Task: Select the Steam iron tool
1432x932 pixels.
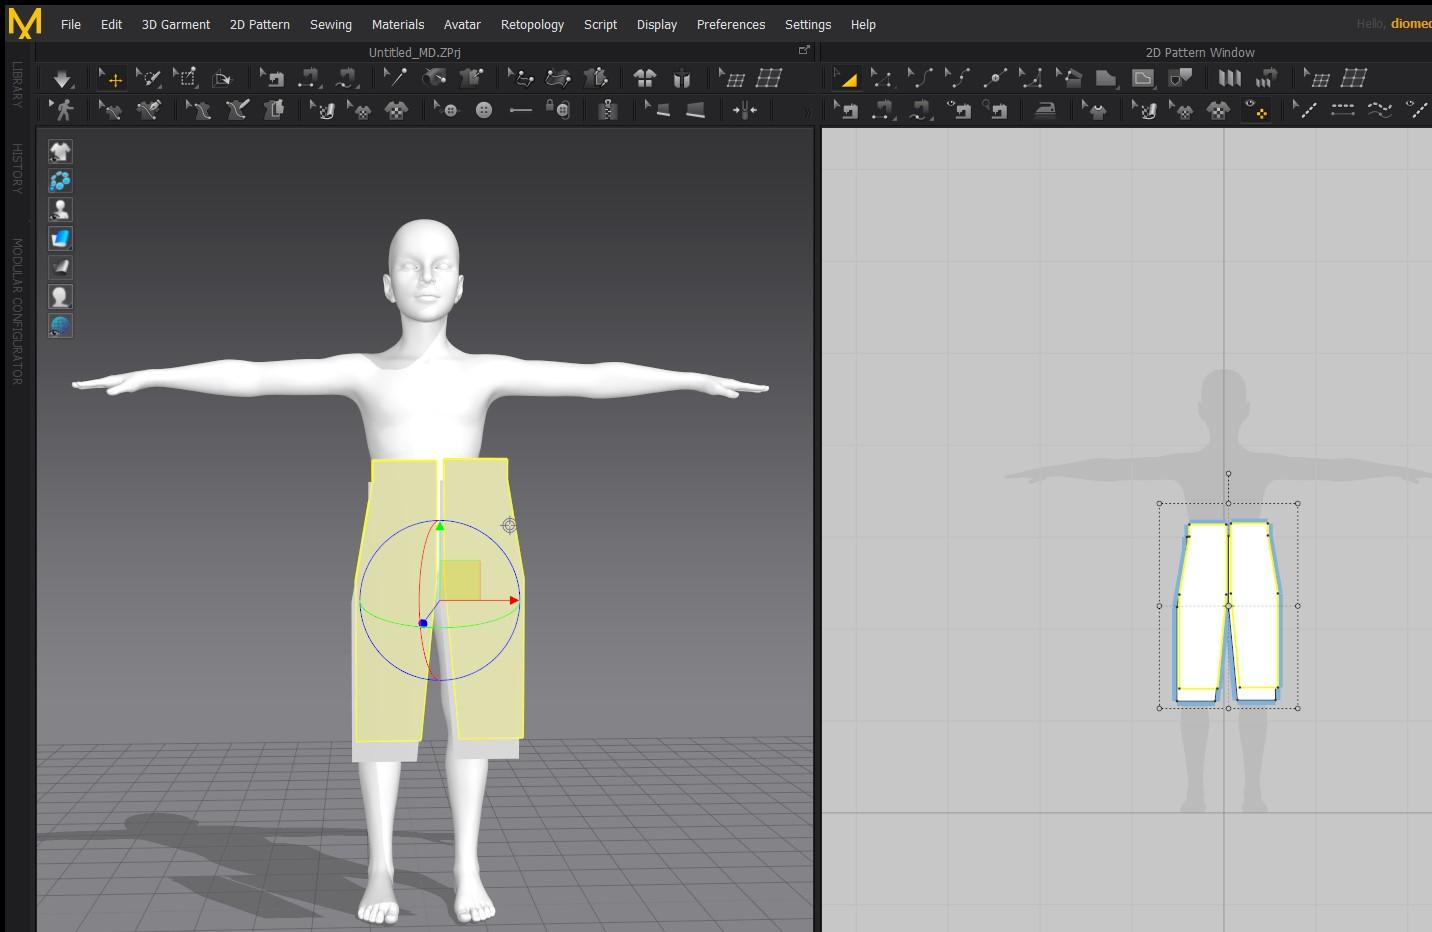Action: tap(1045, 110)
